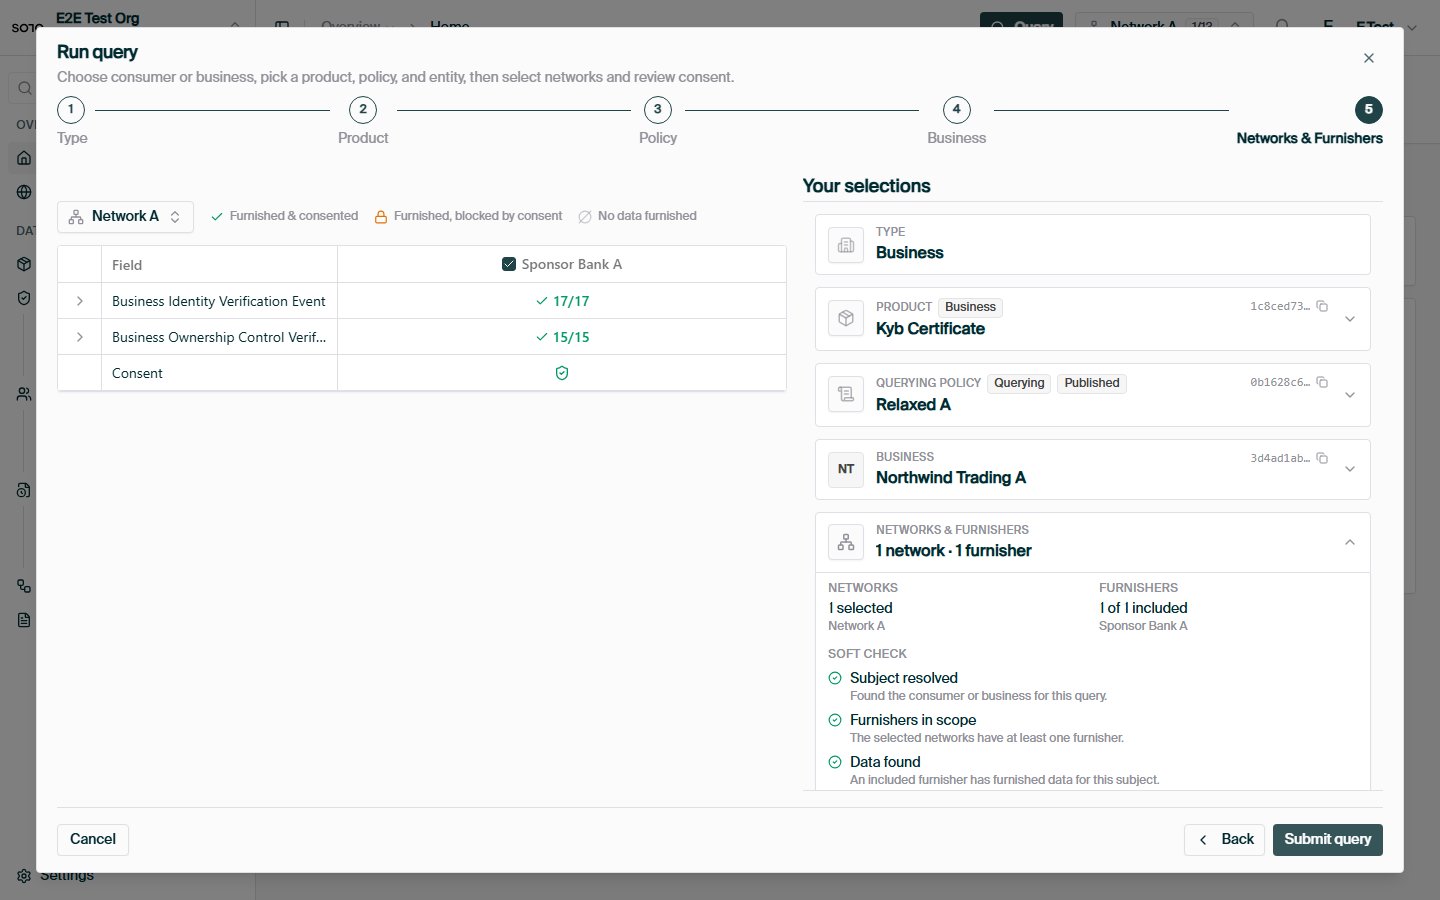Click the Furnishers in scope check icon
The height and width of the screenshot is (900, 1440).
835,720
